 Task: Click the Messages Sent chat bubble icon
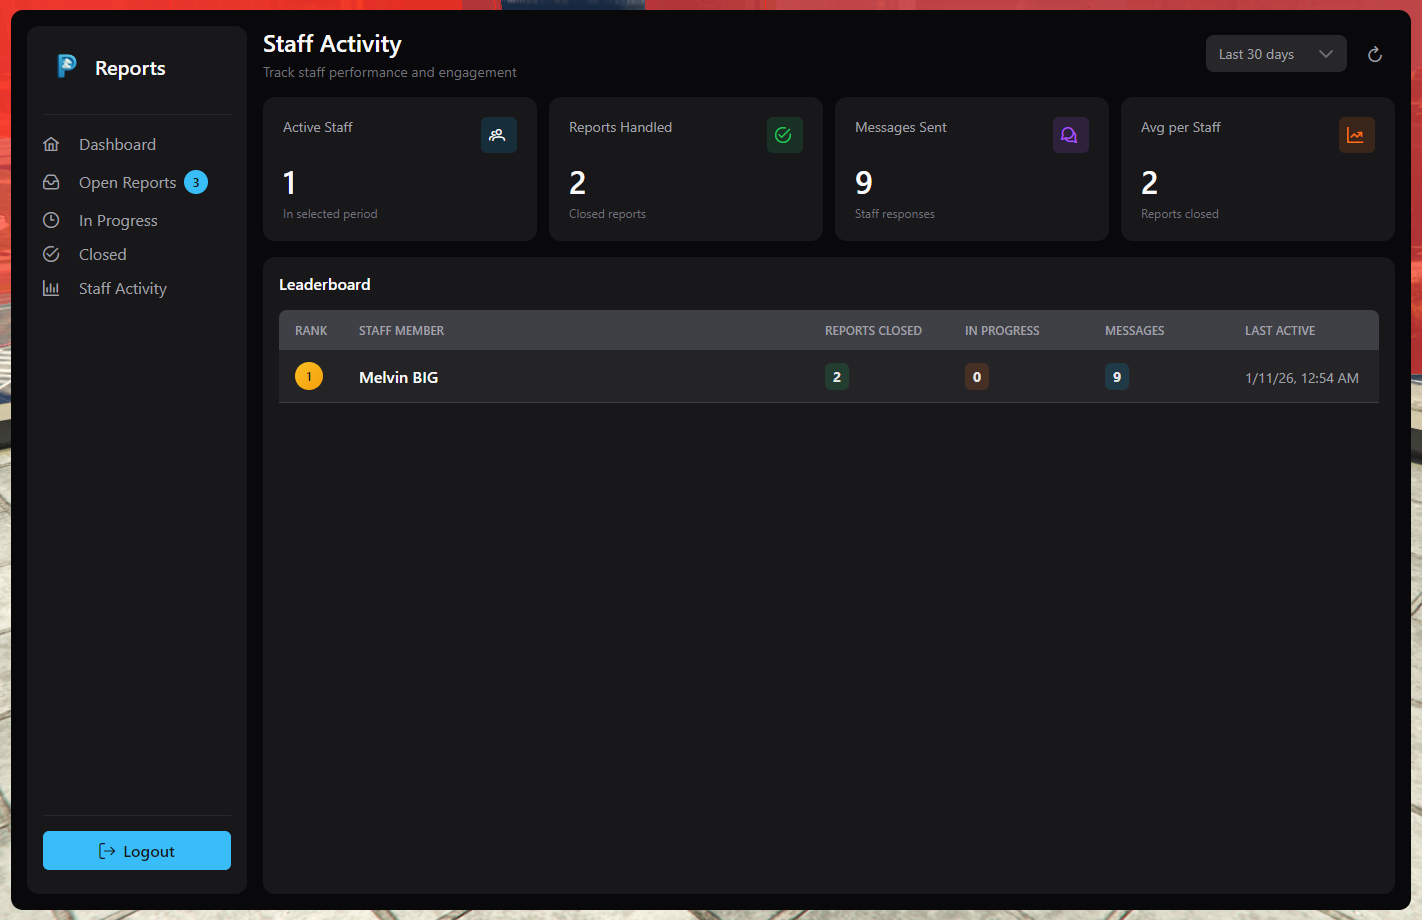point(1070,135)
